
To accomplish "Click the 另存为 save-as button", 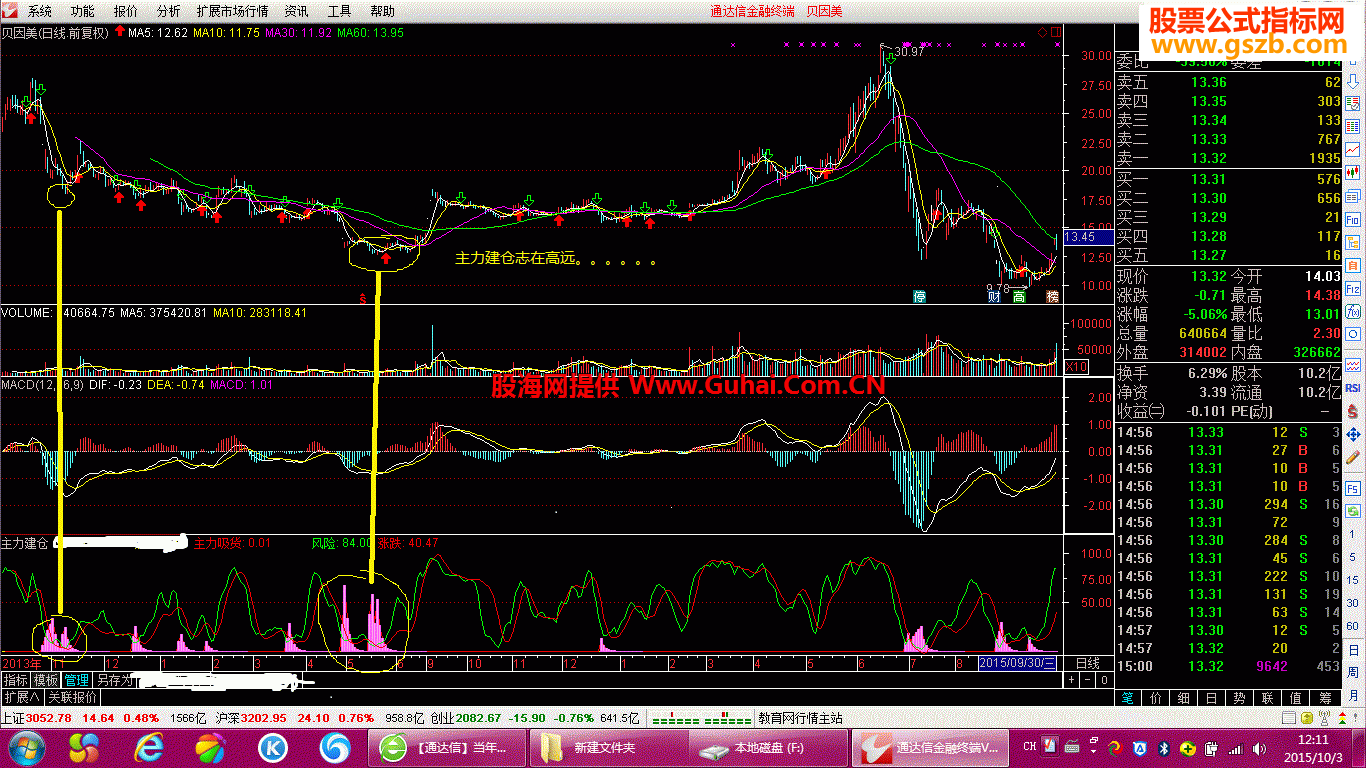I will coord(115,680).
